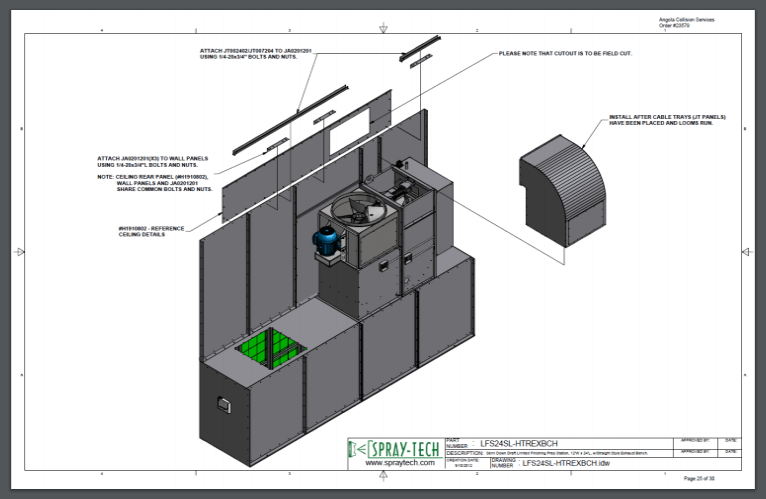Click the left edge alignment triangle marker

20,251
